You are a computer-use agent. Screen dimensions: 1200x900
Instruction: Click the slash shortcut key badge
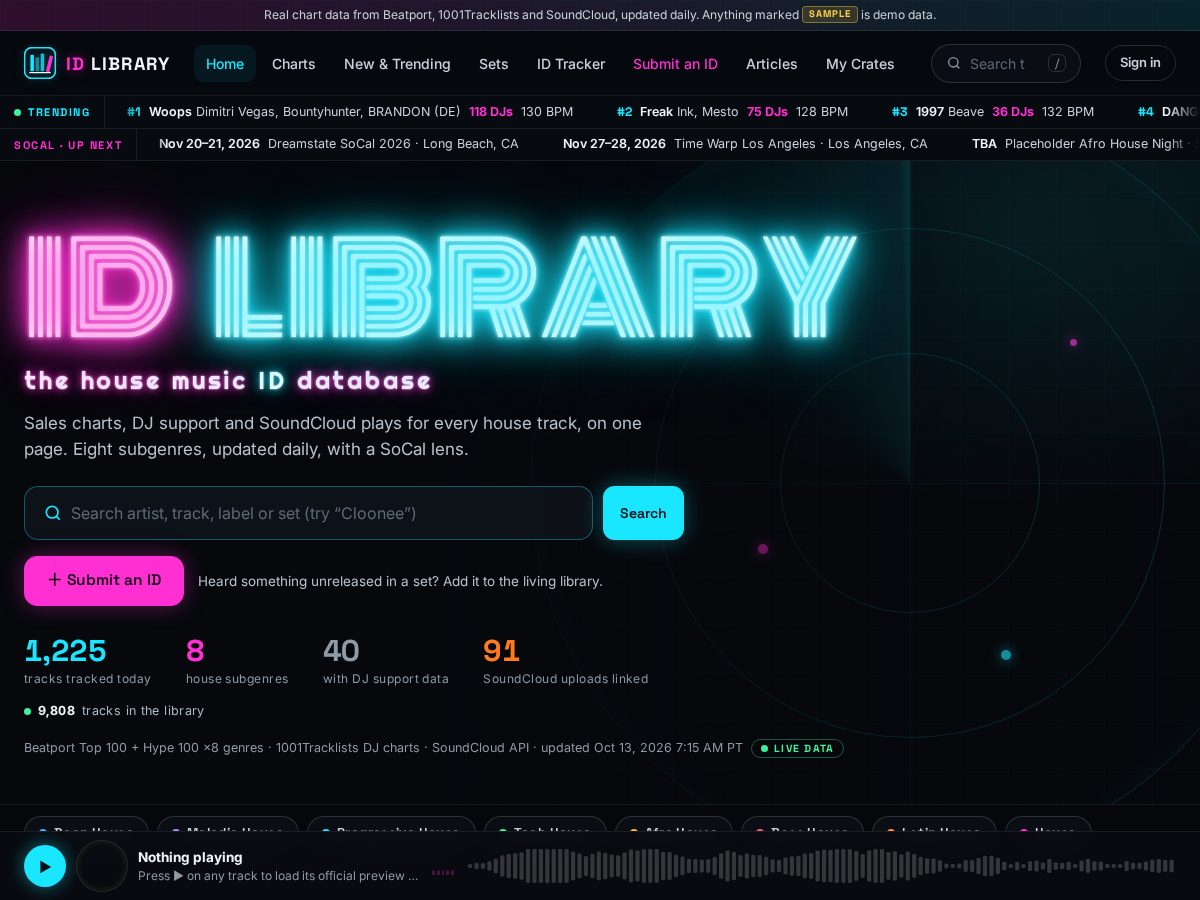pos(1056,63)
